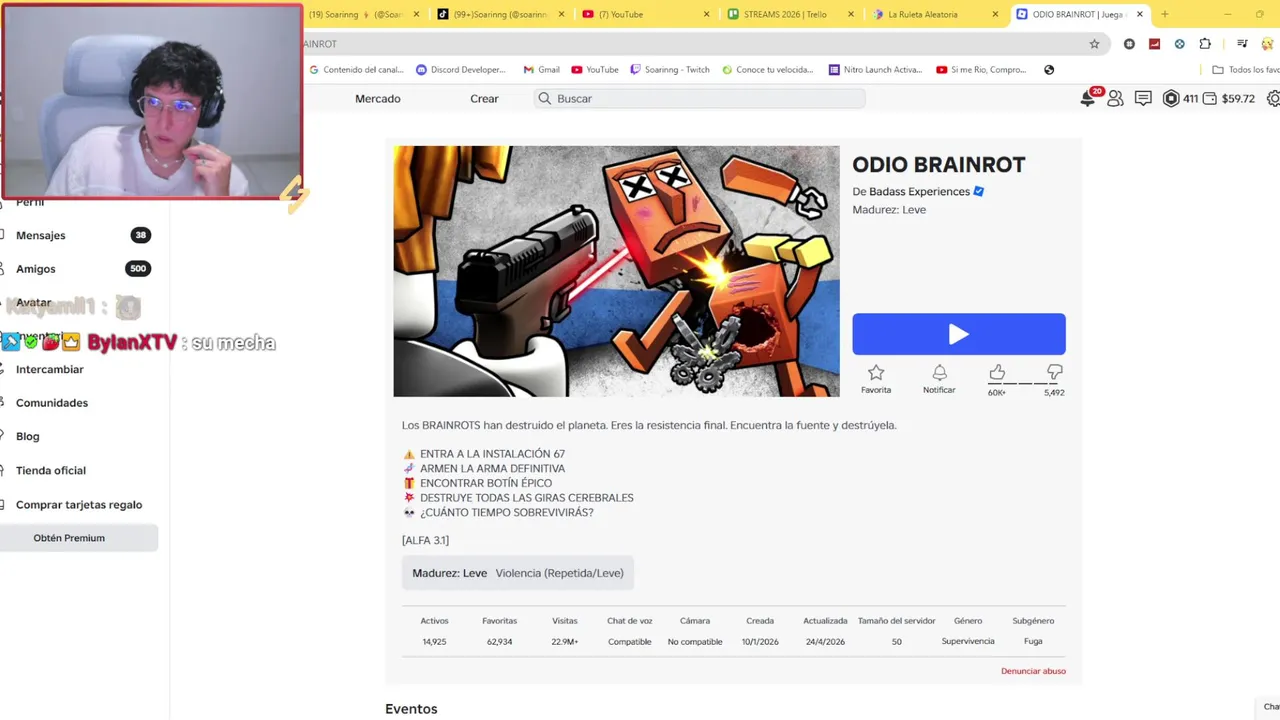Click the game thumbnail image
This screenshot has width=1280, height=720.
tap(616, 271)
